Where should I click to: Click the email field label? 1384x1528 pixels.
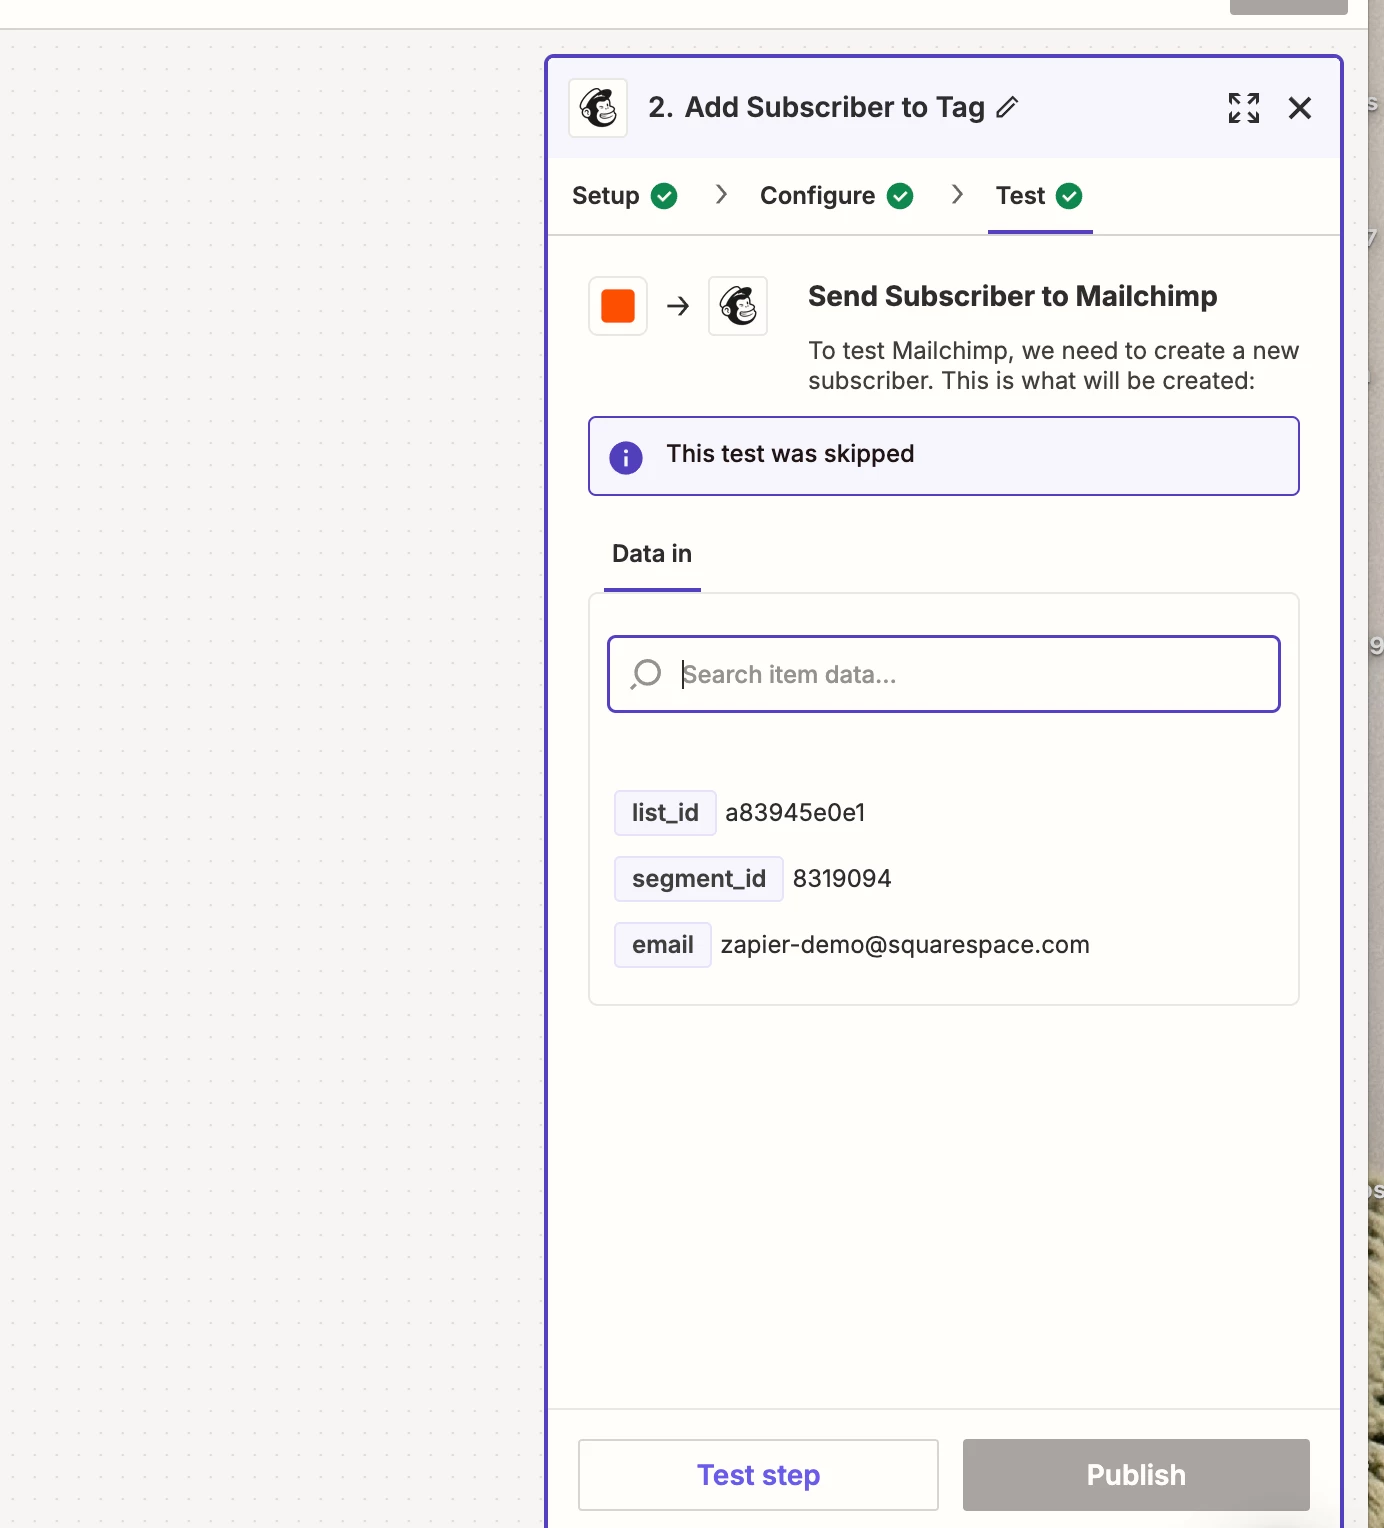point(663,945)
